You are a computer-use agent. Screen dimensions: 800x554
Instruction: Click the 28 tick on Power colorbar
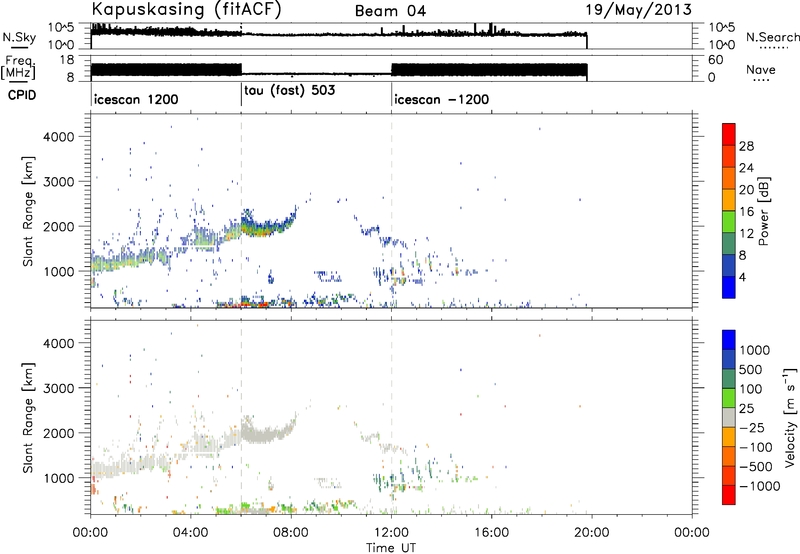pos(746,146)
